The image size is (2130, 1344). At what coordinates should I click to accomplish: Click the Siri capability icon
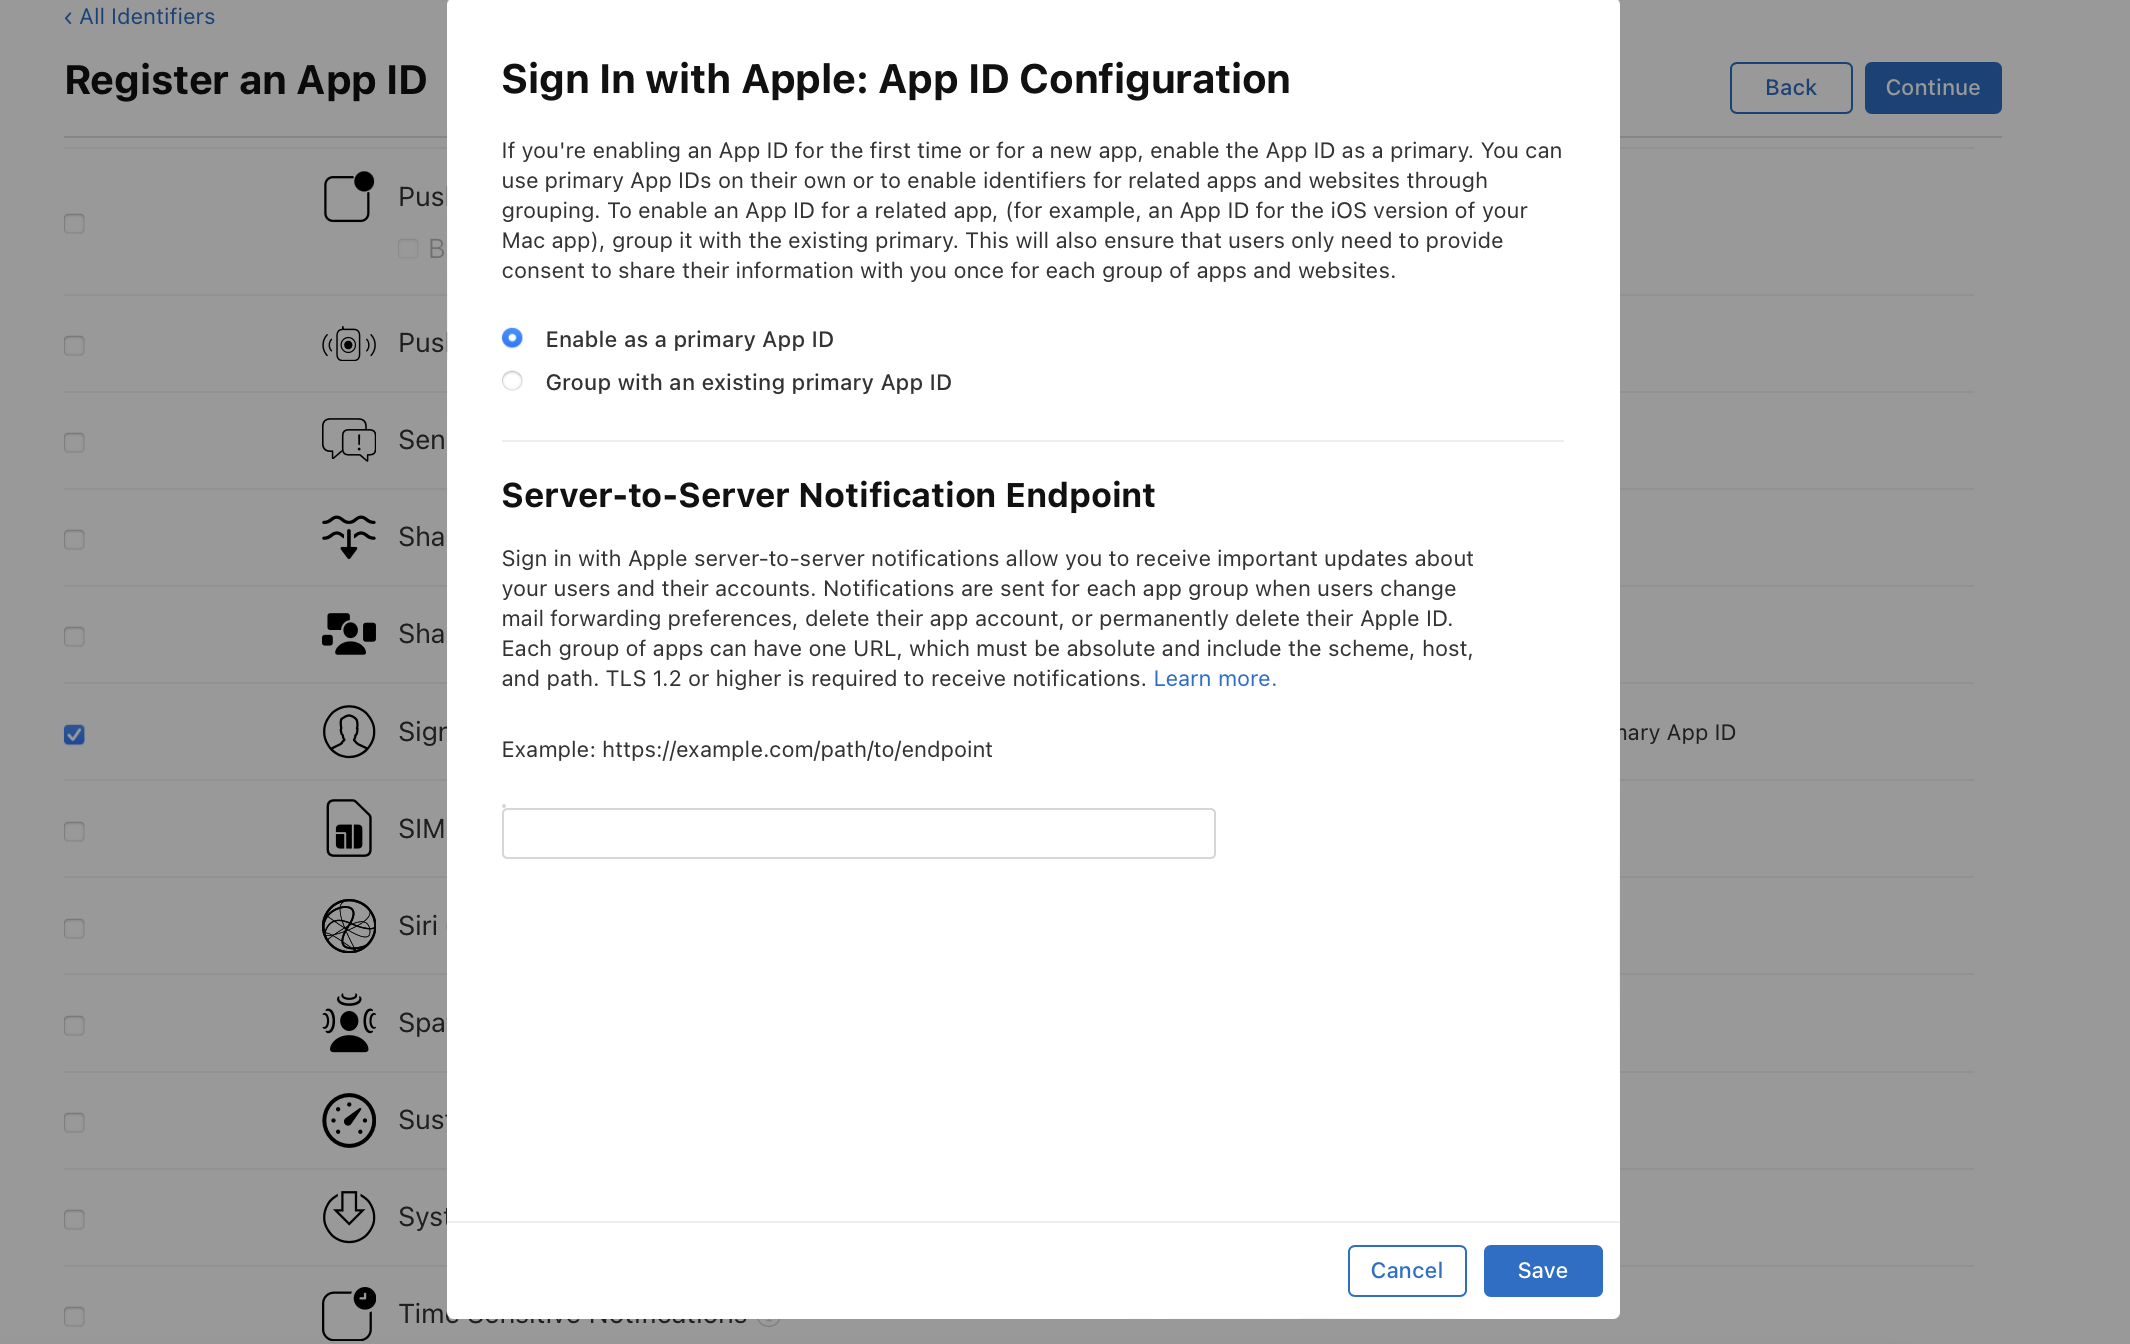[348, 926]
